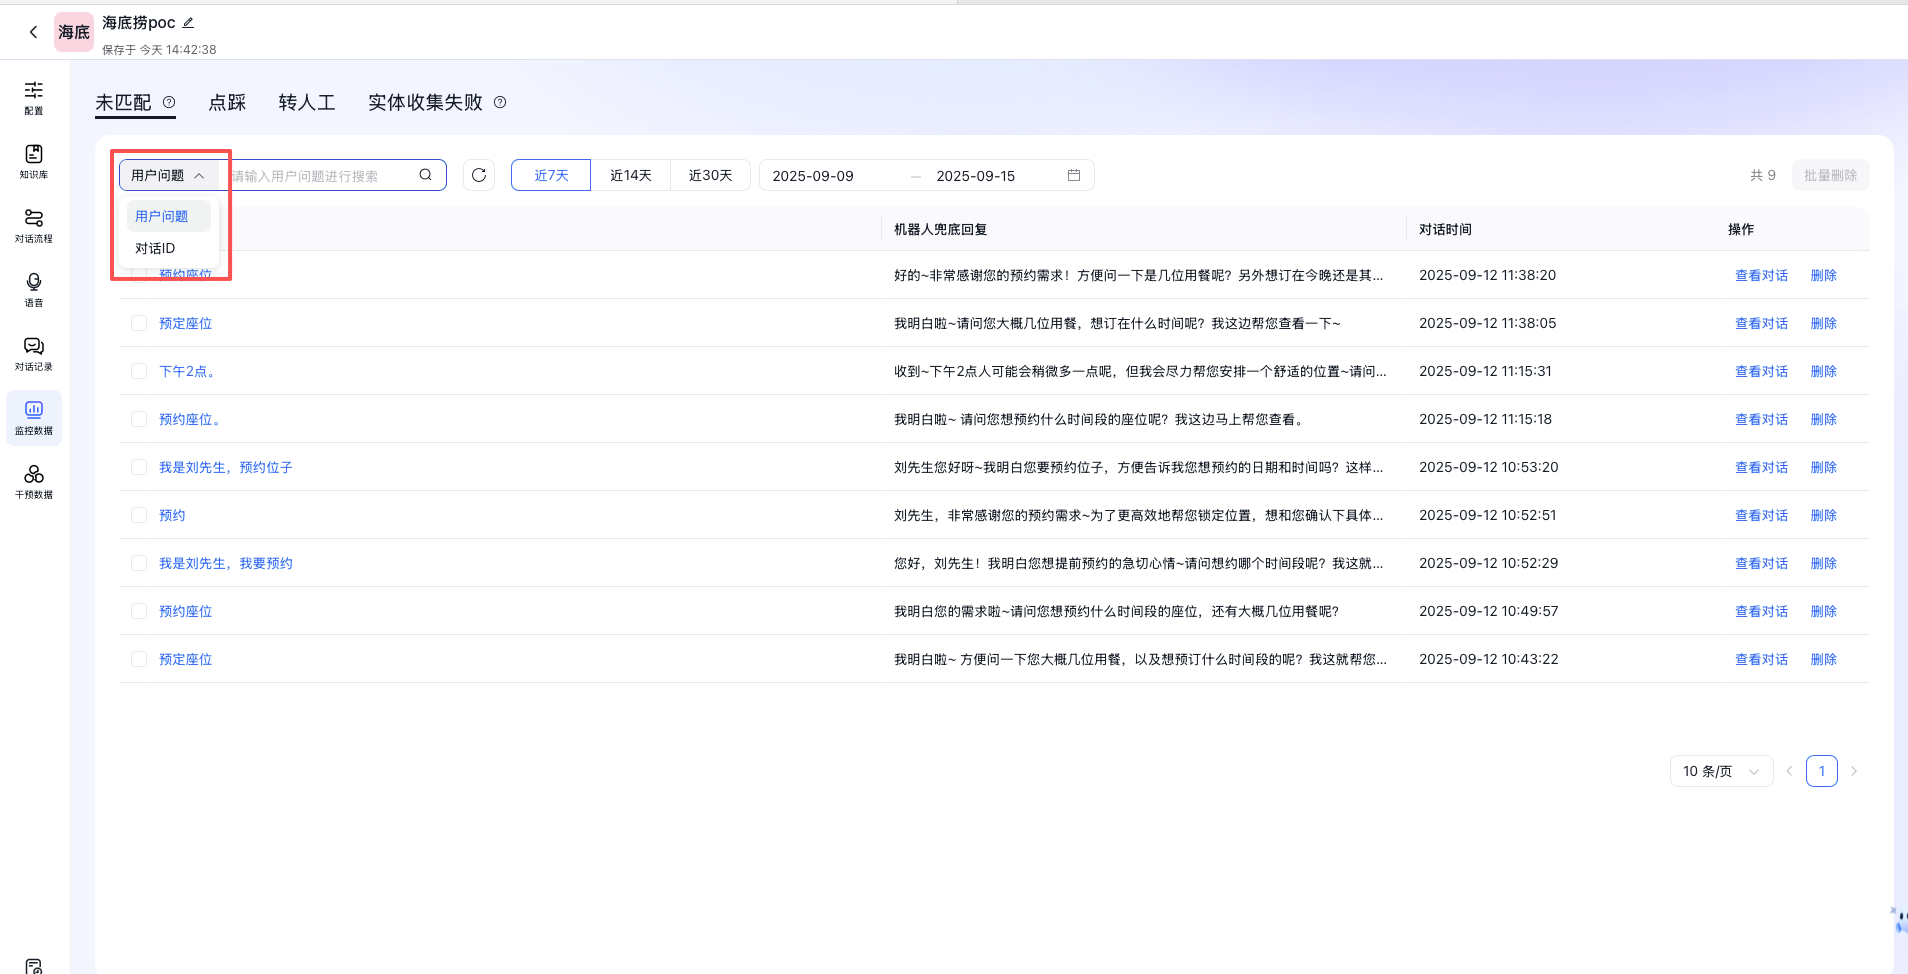
Task: View the 对话记录 section
Action: 33,354
